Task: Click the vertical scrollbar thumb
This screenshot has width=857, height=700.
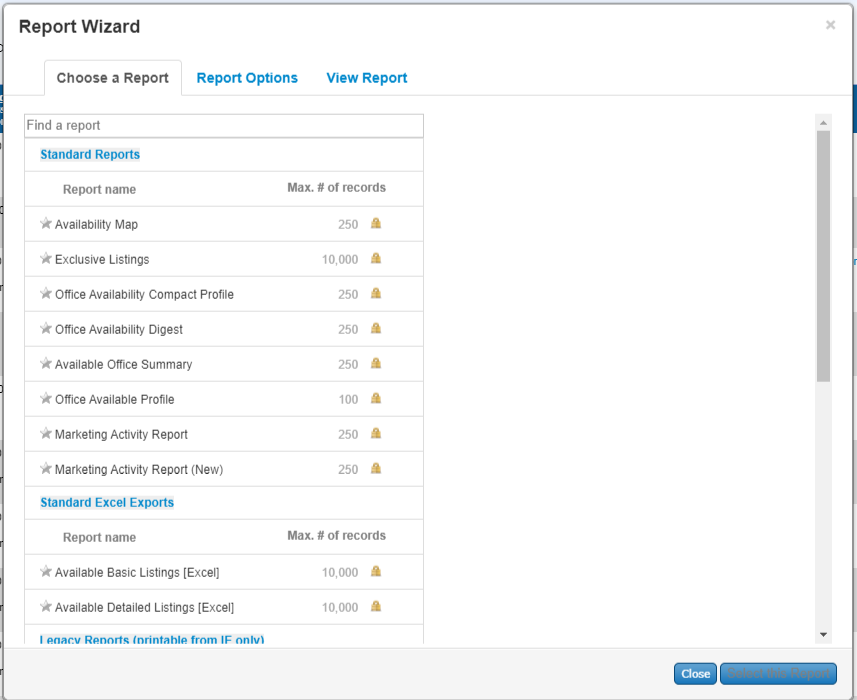Action: click(x=823, y=256)
